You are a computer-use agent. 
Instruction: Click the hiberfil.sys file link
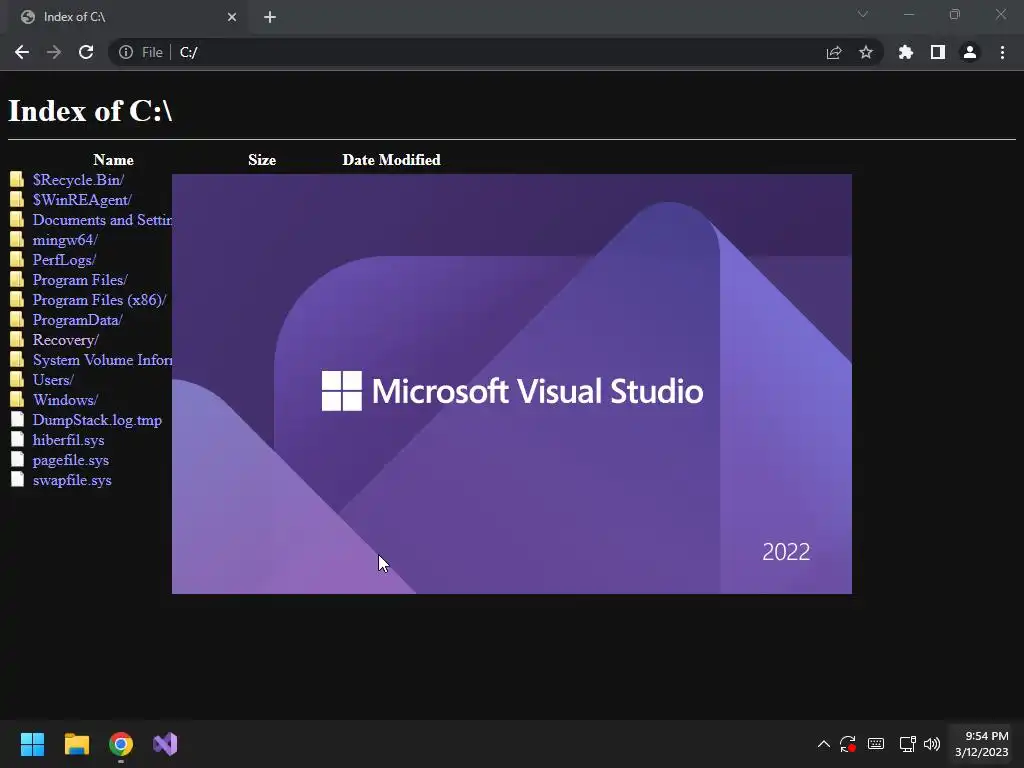69,440
